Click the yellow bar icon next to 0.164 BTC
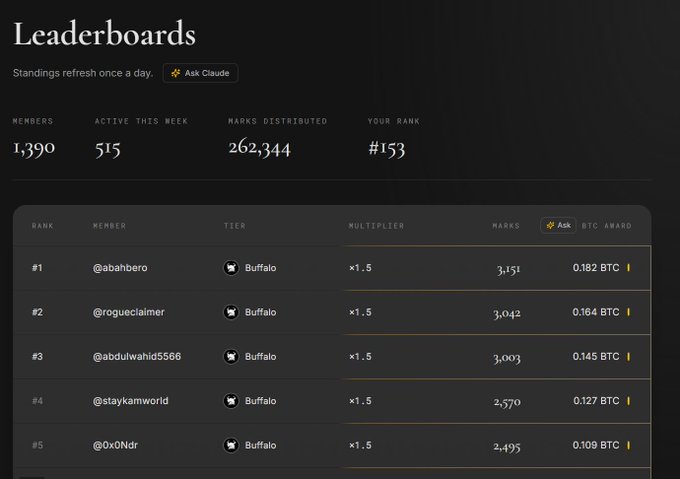The image size is (680, 479). pos(628,312)
